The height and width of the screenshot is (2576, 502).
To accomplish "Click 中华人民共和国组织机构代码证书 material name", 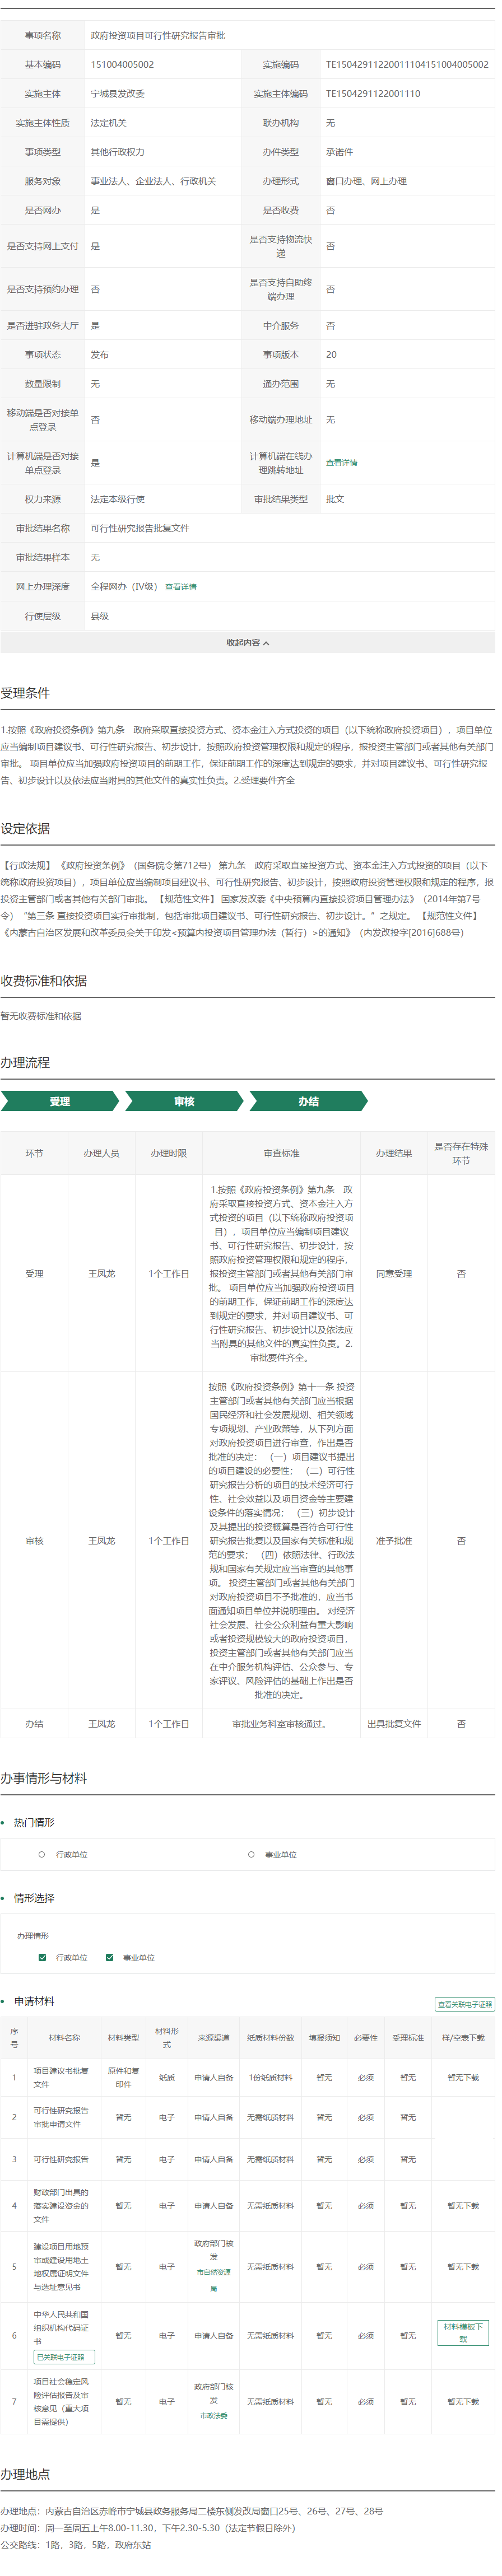I will pos(61,2328).
